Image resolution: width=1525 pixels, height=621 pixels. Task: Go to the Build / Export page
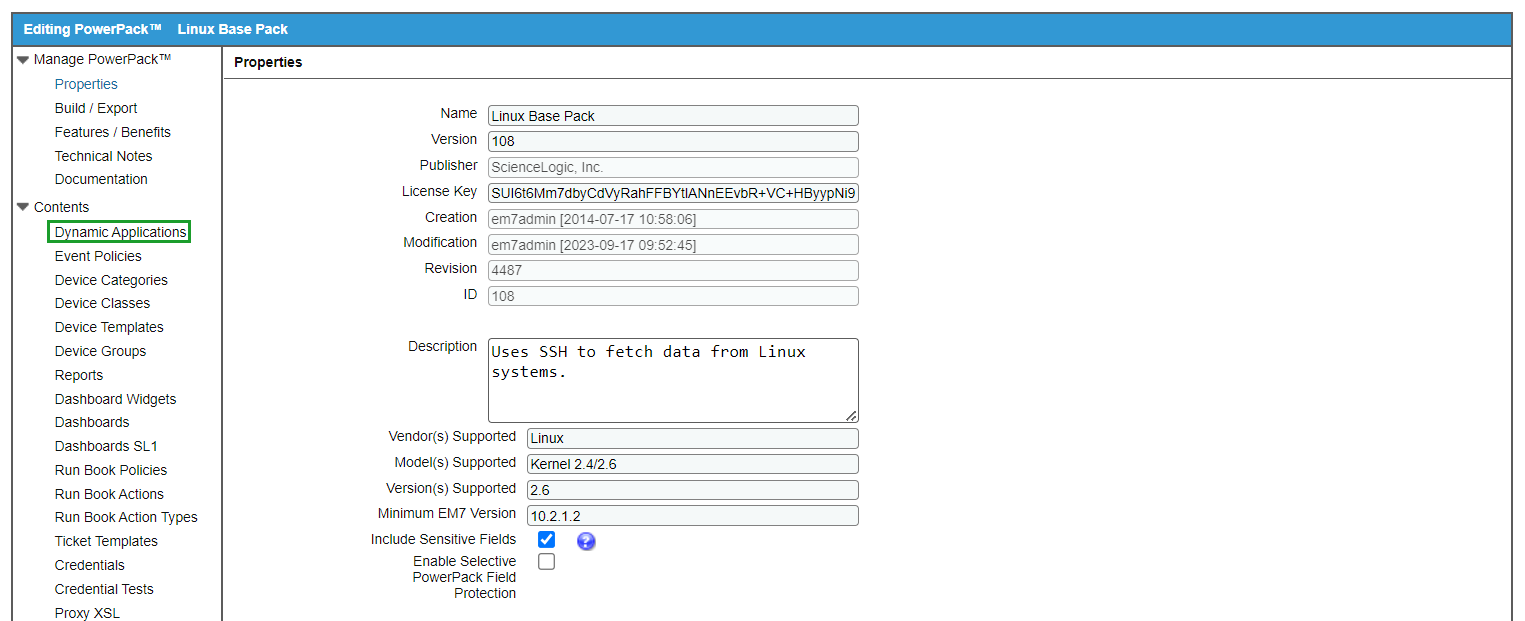click(96, 107)
